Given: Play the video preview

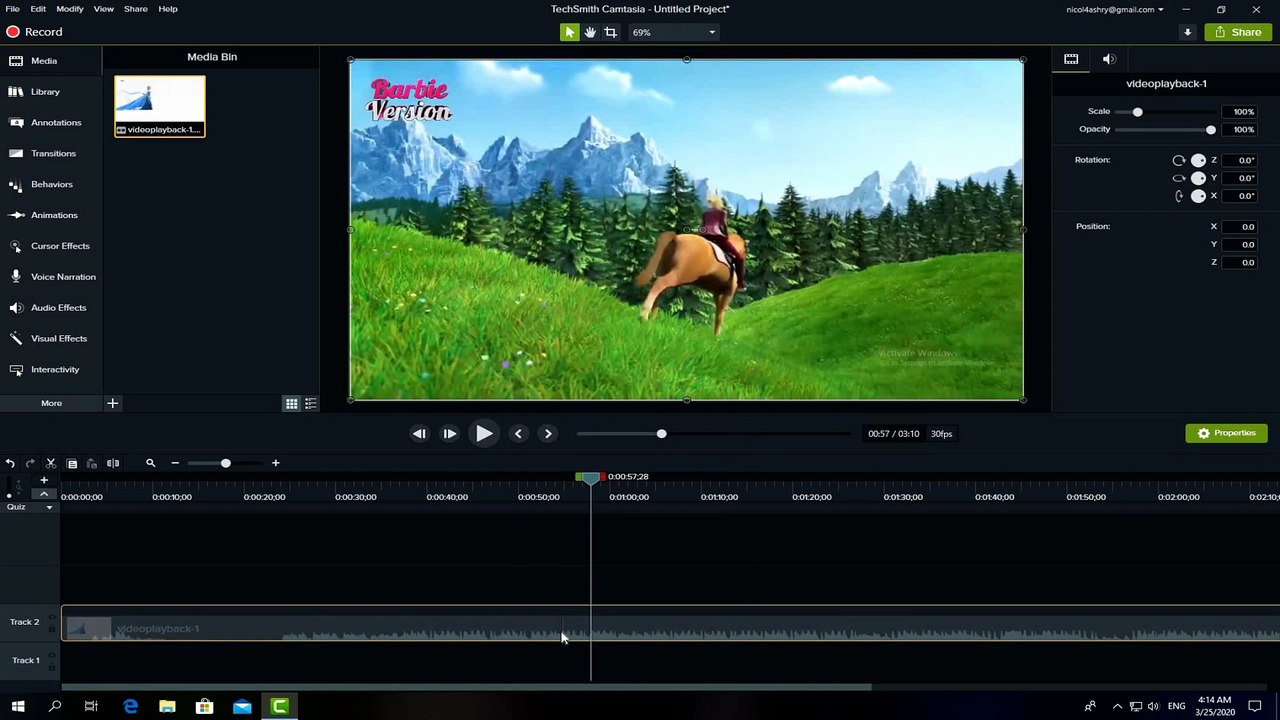Looking at the screenshot, I should 484,434.
